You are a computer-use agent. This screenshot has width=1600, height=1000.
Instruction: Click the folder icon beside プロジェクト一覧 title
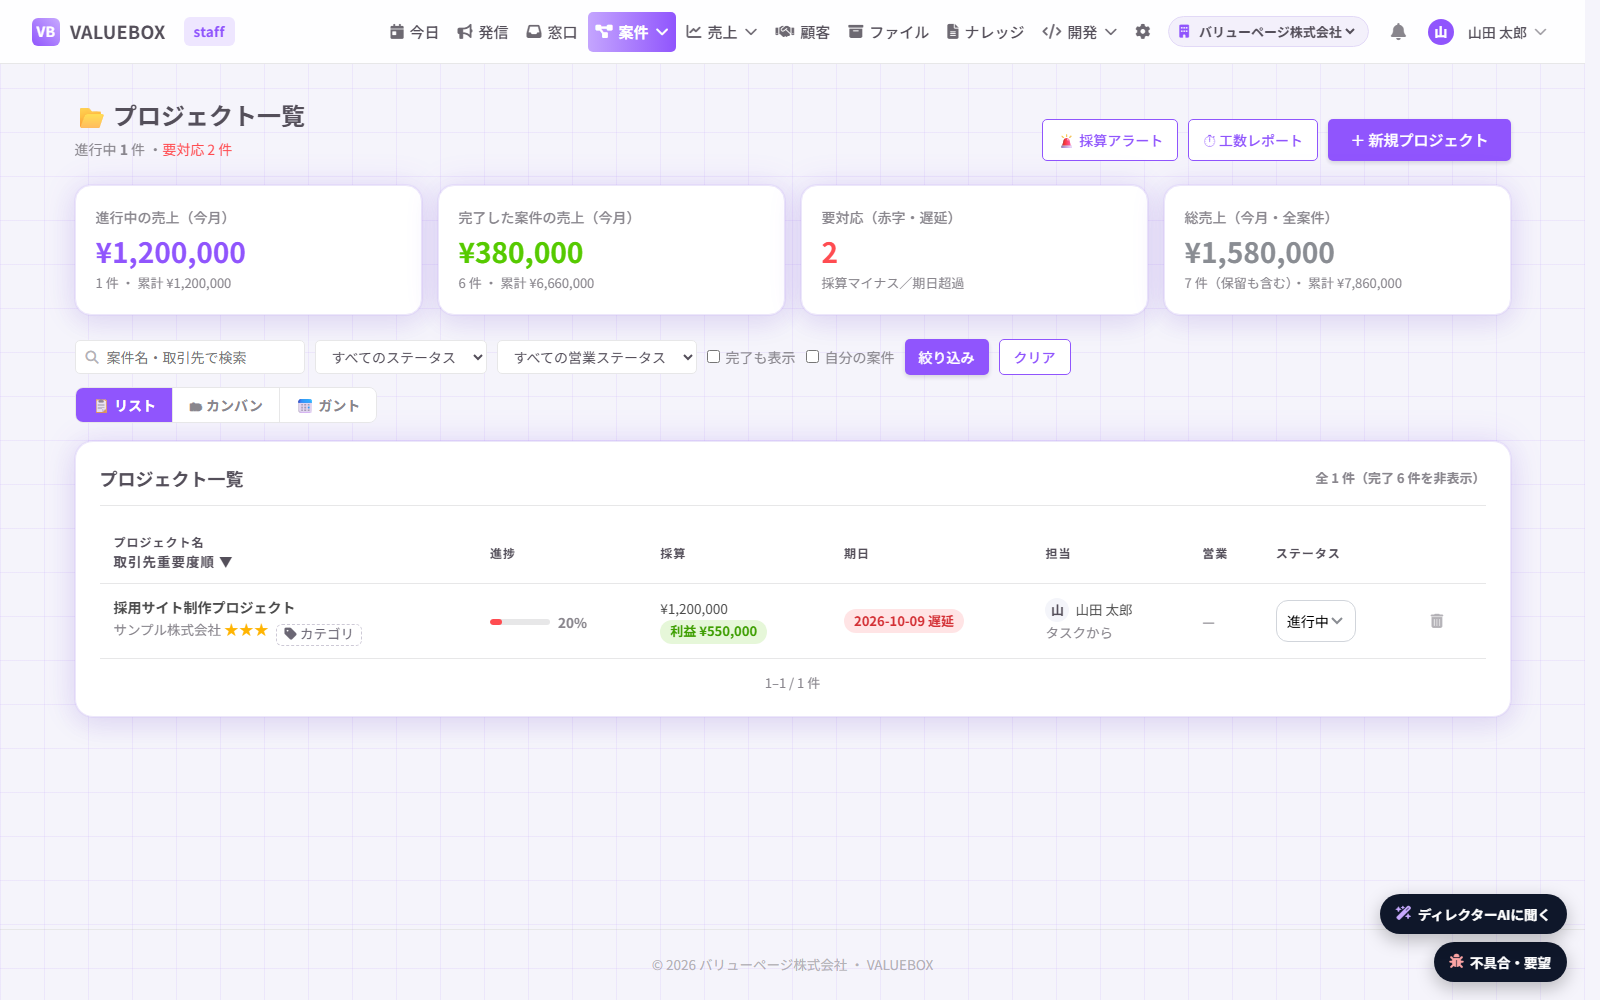click(91, 117)
